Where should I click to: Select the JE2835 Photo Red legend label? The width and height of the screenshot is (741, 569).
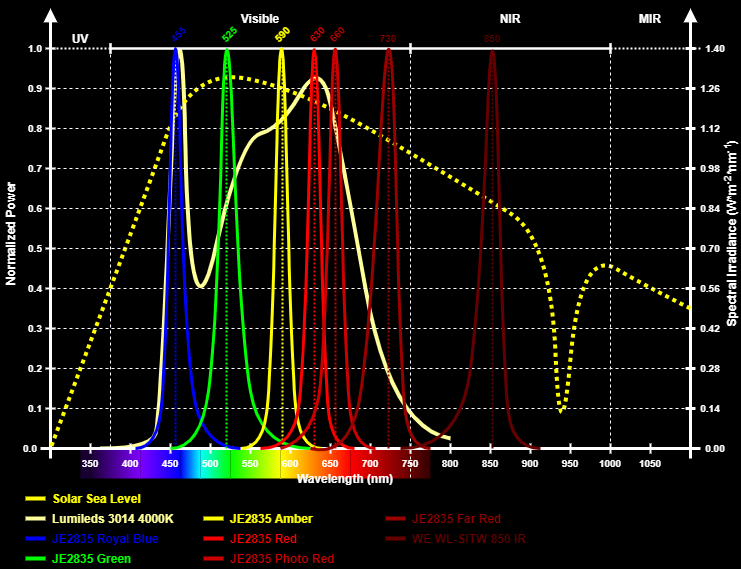click(x=282, y=559)
